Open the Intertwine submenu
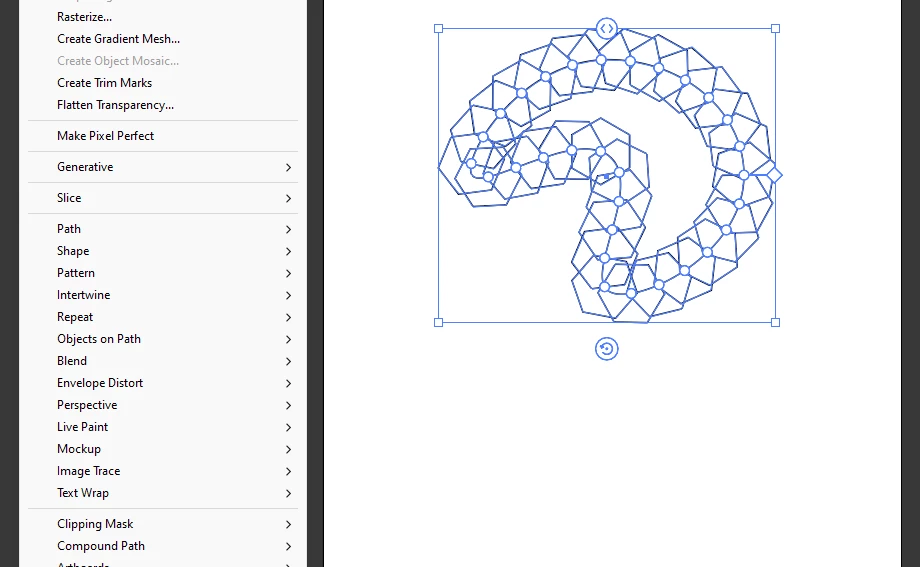The image size is (920, 567). coord(163,295)
